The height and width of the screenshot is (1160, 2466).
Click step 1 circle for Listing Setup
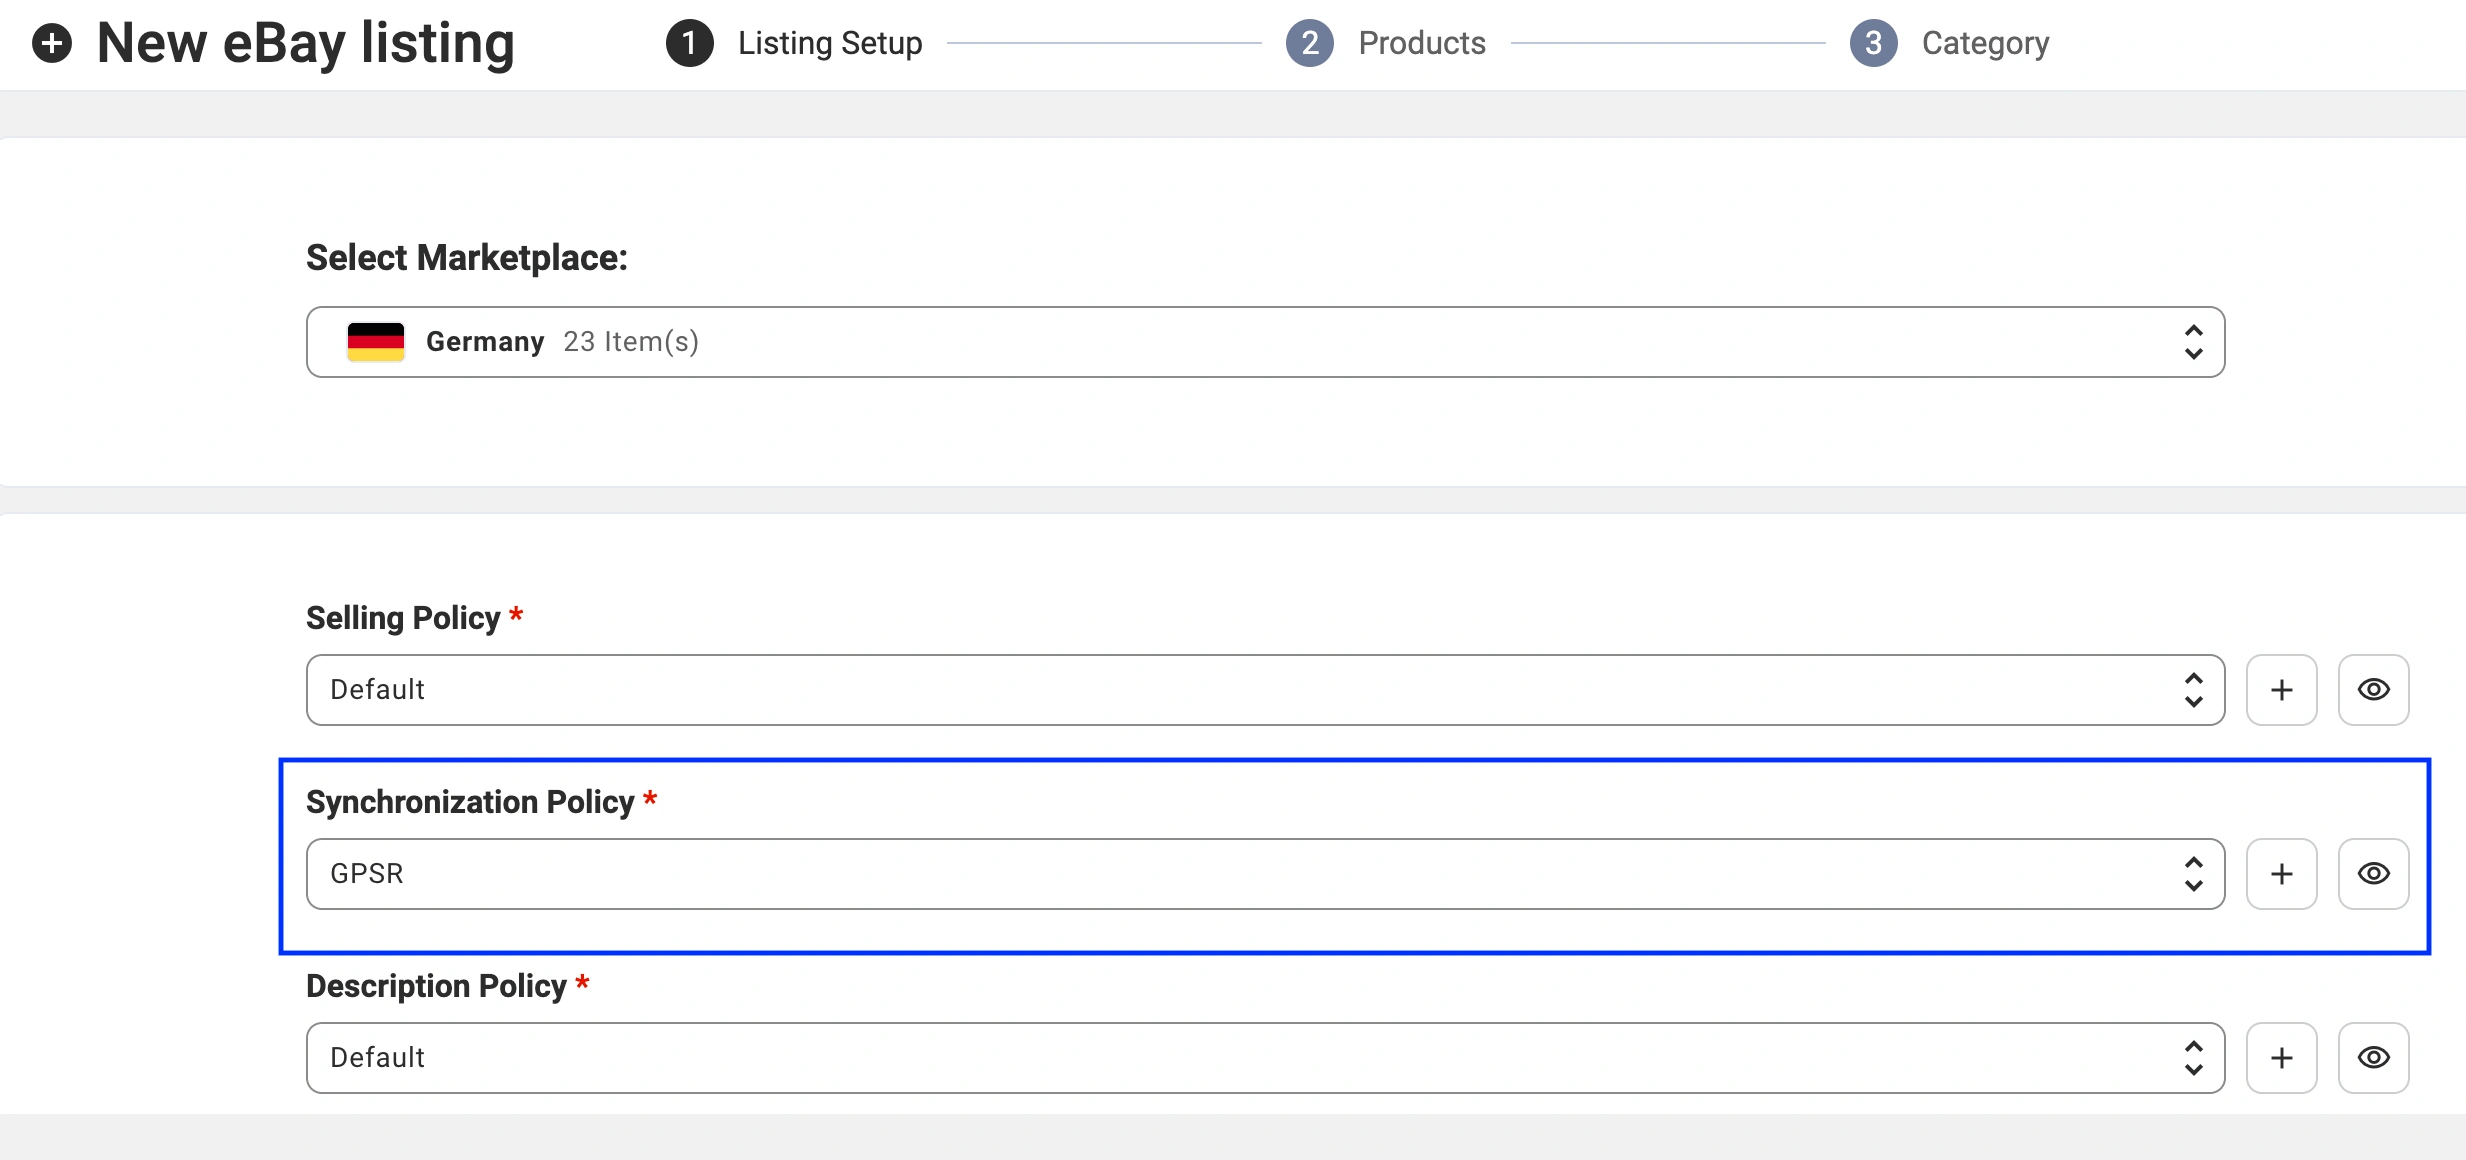(x=690, y=43)
